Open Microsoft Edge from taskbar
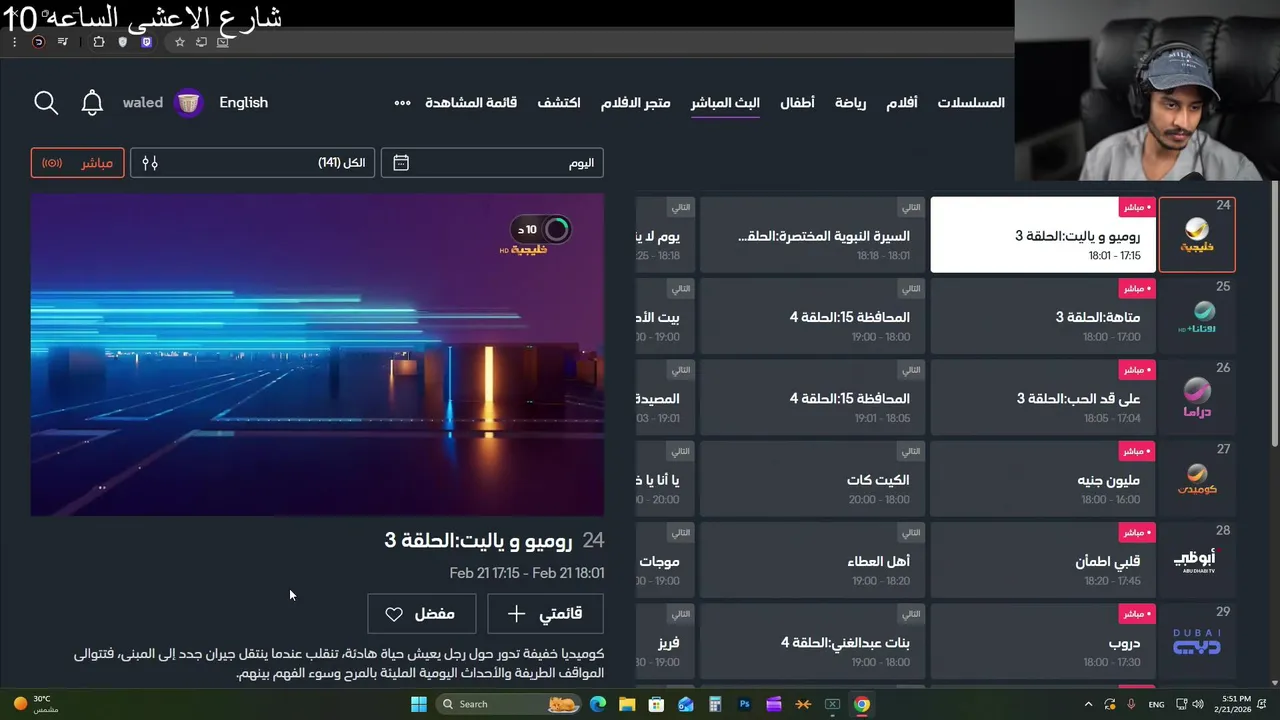Screen dimensions: 1280x720 [x=598, y=704]
